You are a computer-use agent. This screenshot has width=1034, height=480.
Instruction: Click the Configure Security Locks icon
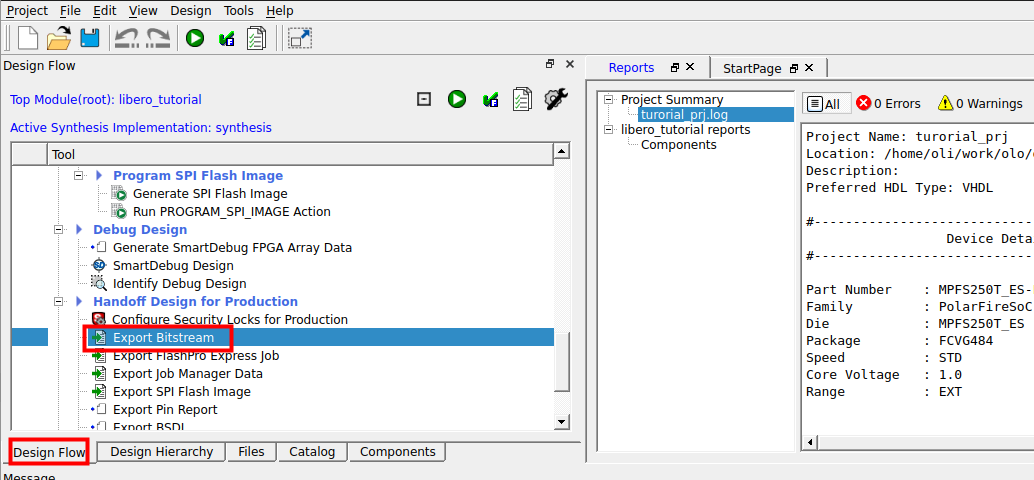[99, 320]
